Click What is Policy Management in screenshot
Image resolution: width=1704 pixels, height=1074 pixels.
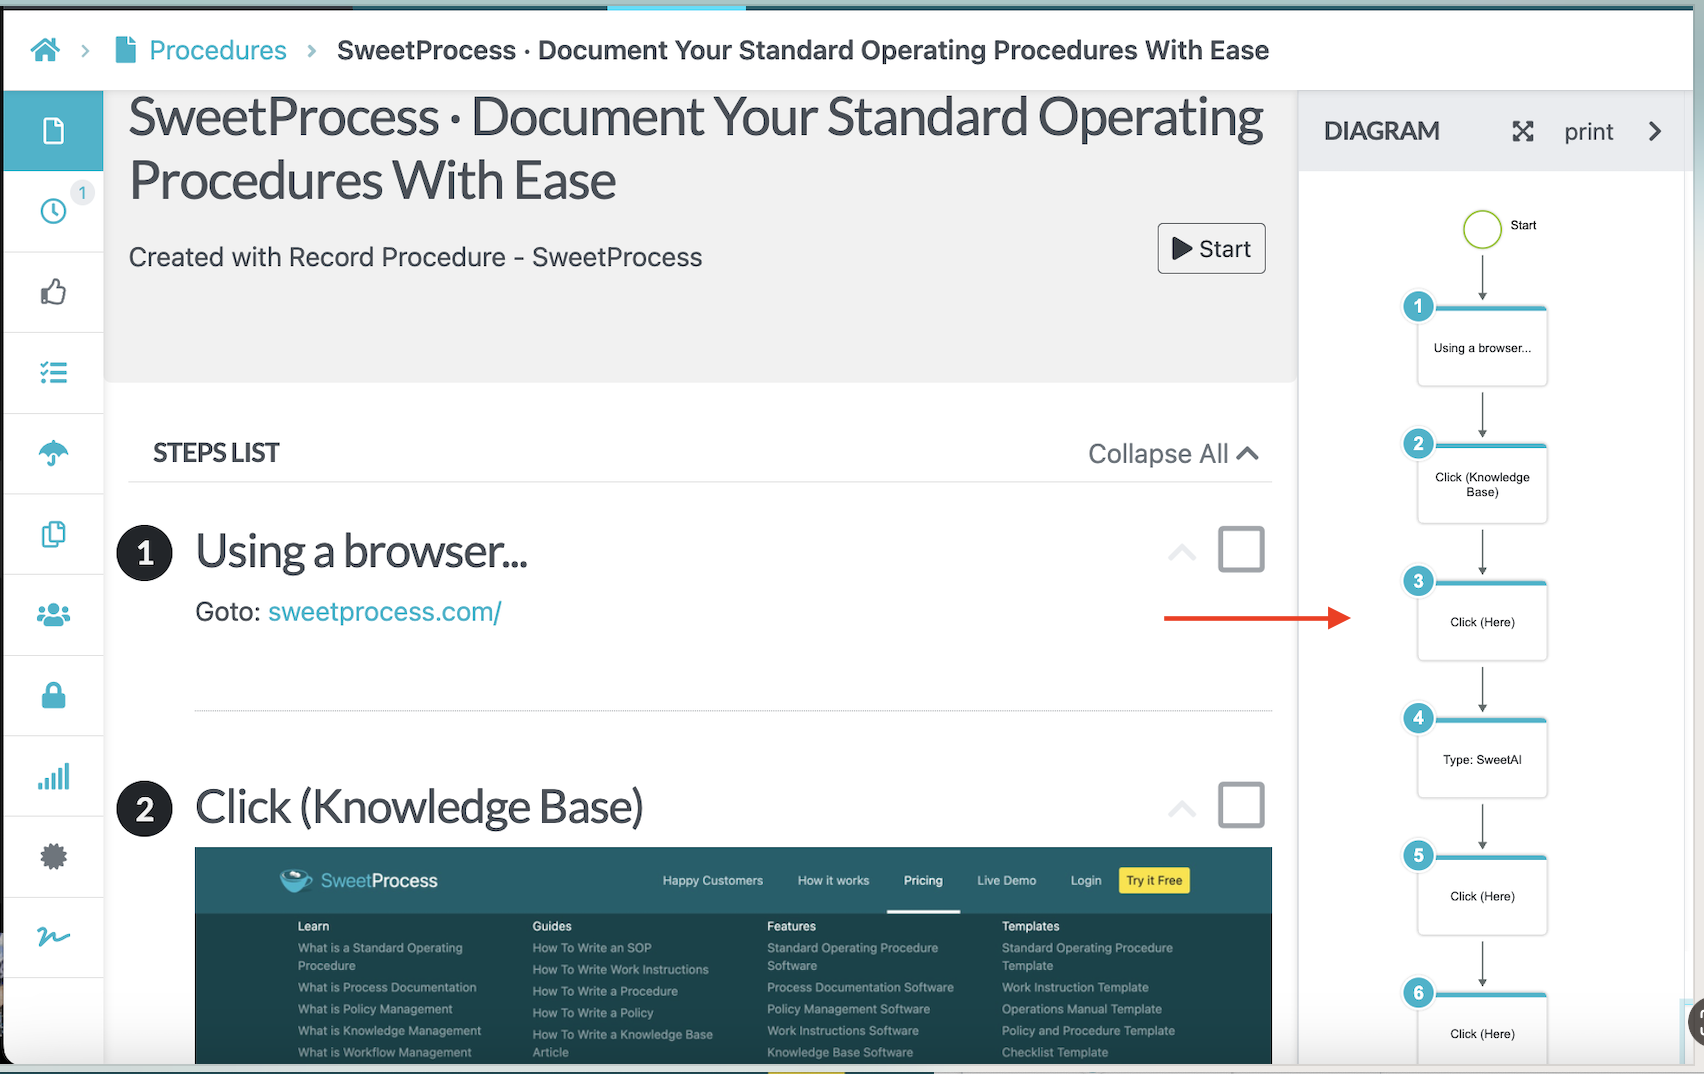[375, 1009]
